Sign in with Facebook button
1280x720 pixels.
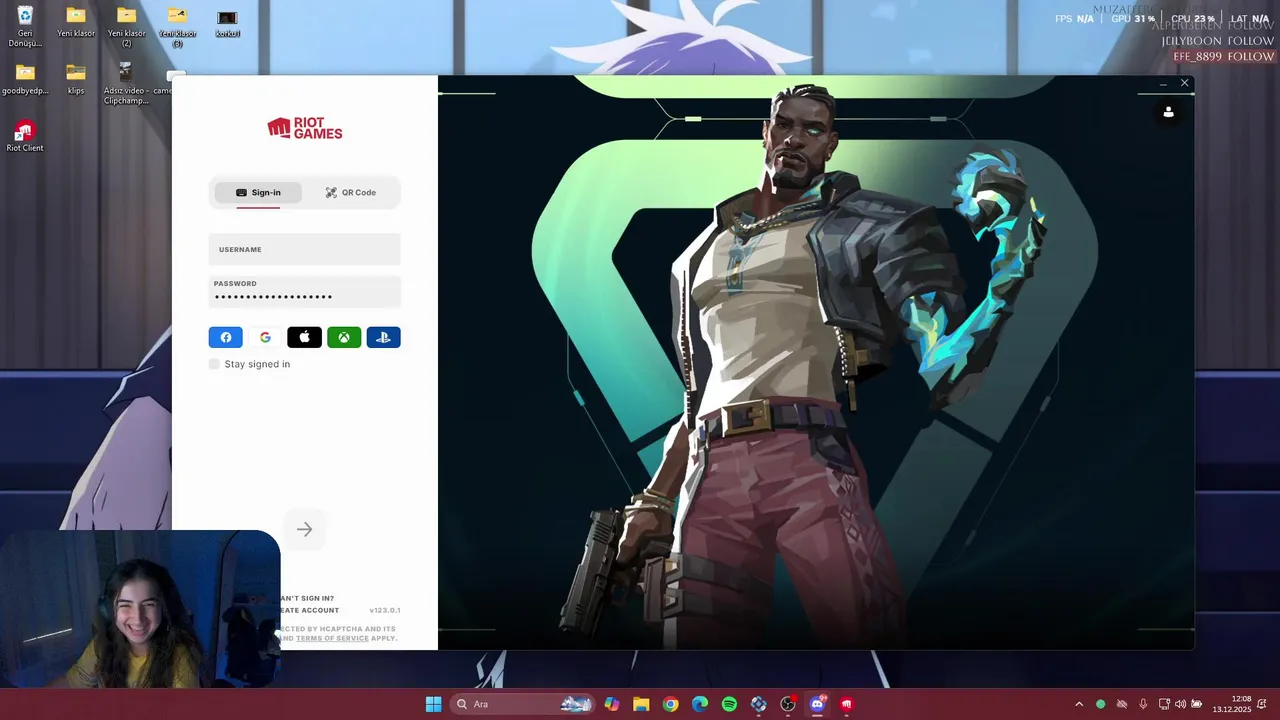(x=225, y=337)
